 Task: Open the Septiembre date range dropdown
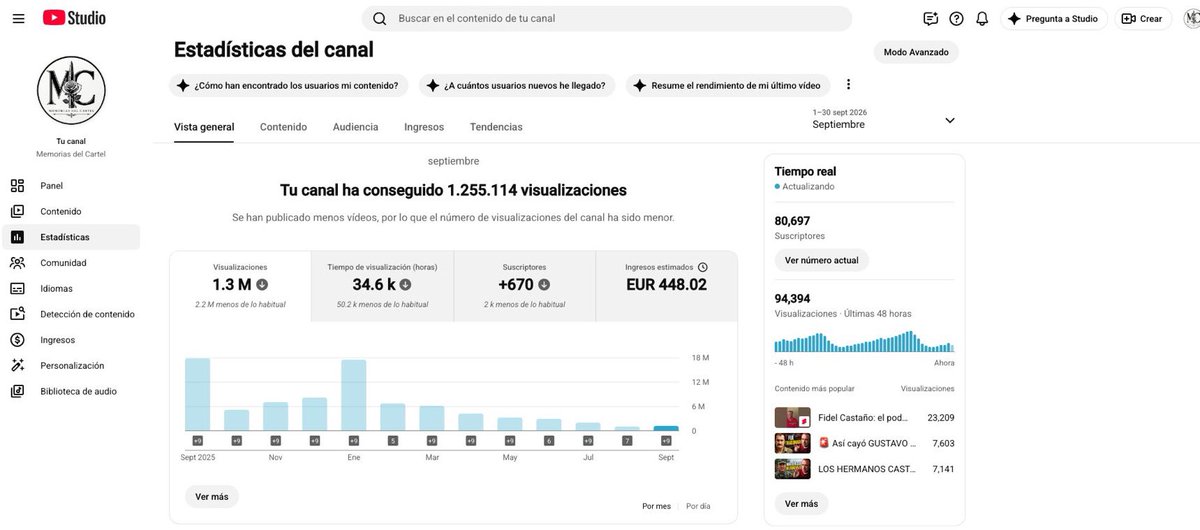tap(885, 119)
